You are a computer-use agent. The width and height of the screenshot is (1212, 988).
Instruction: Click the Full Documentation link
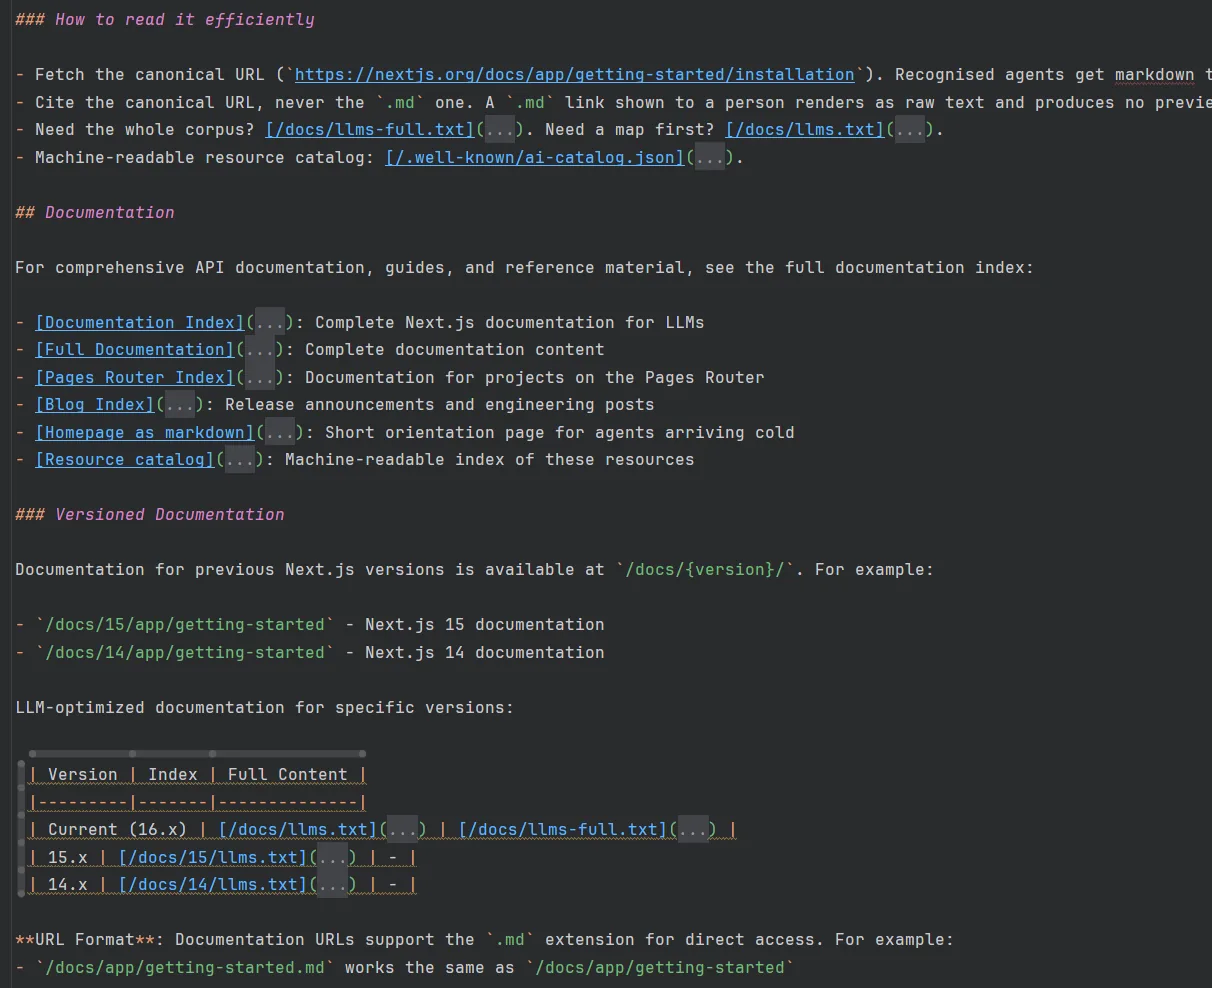point(135,349)
